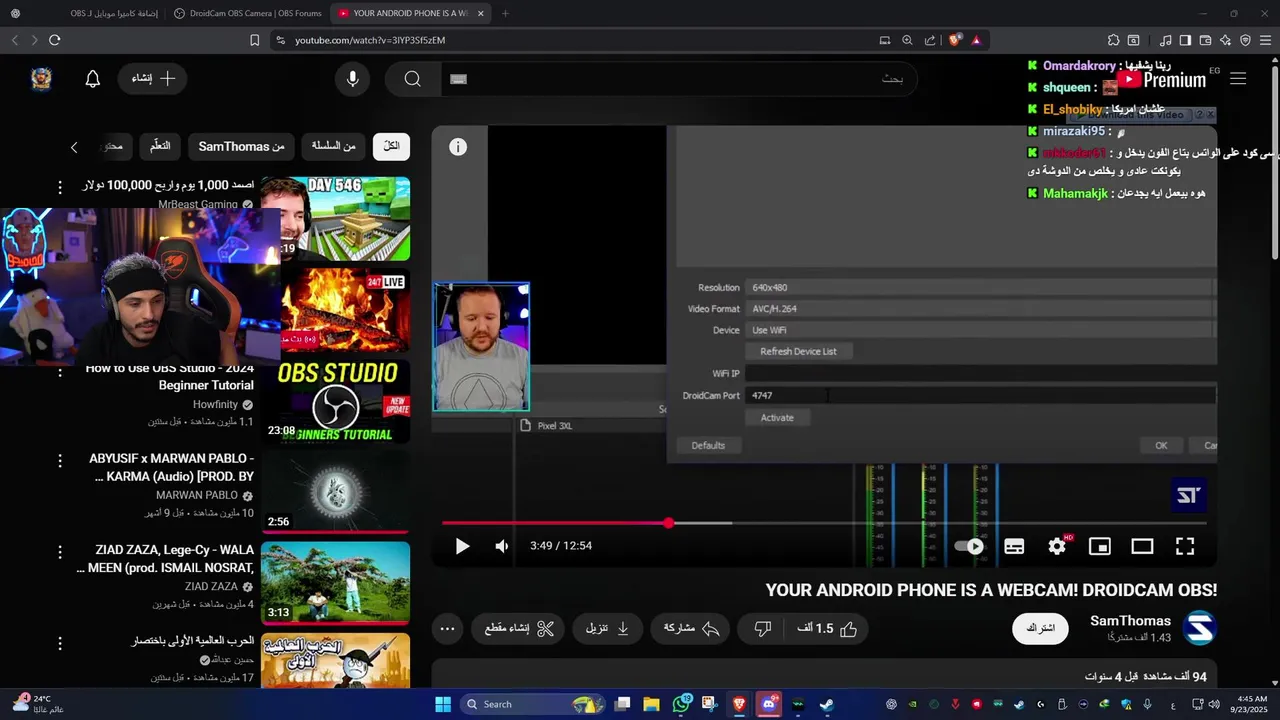Click the video download button

pos(607,628)
